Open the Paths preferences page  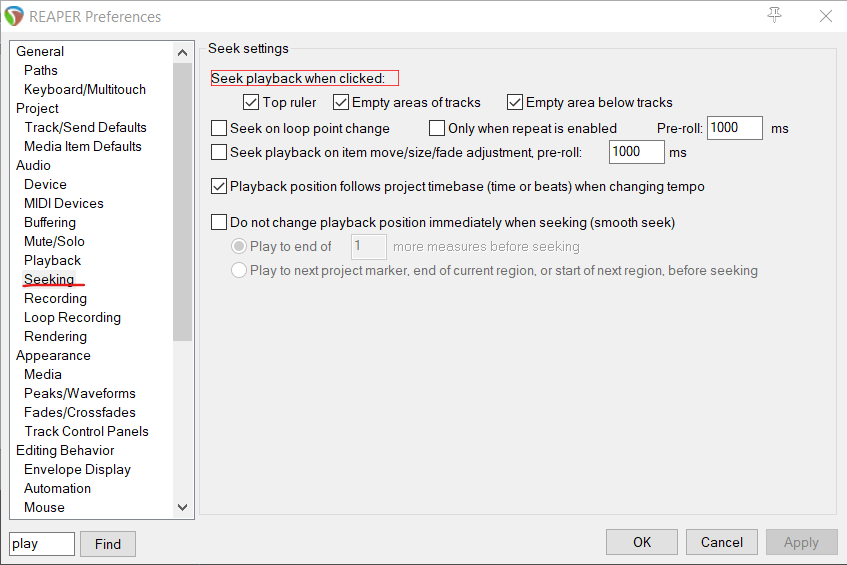click(41, 70)
